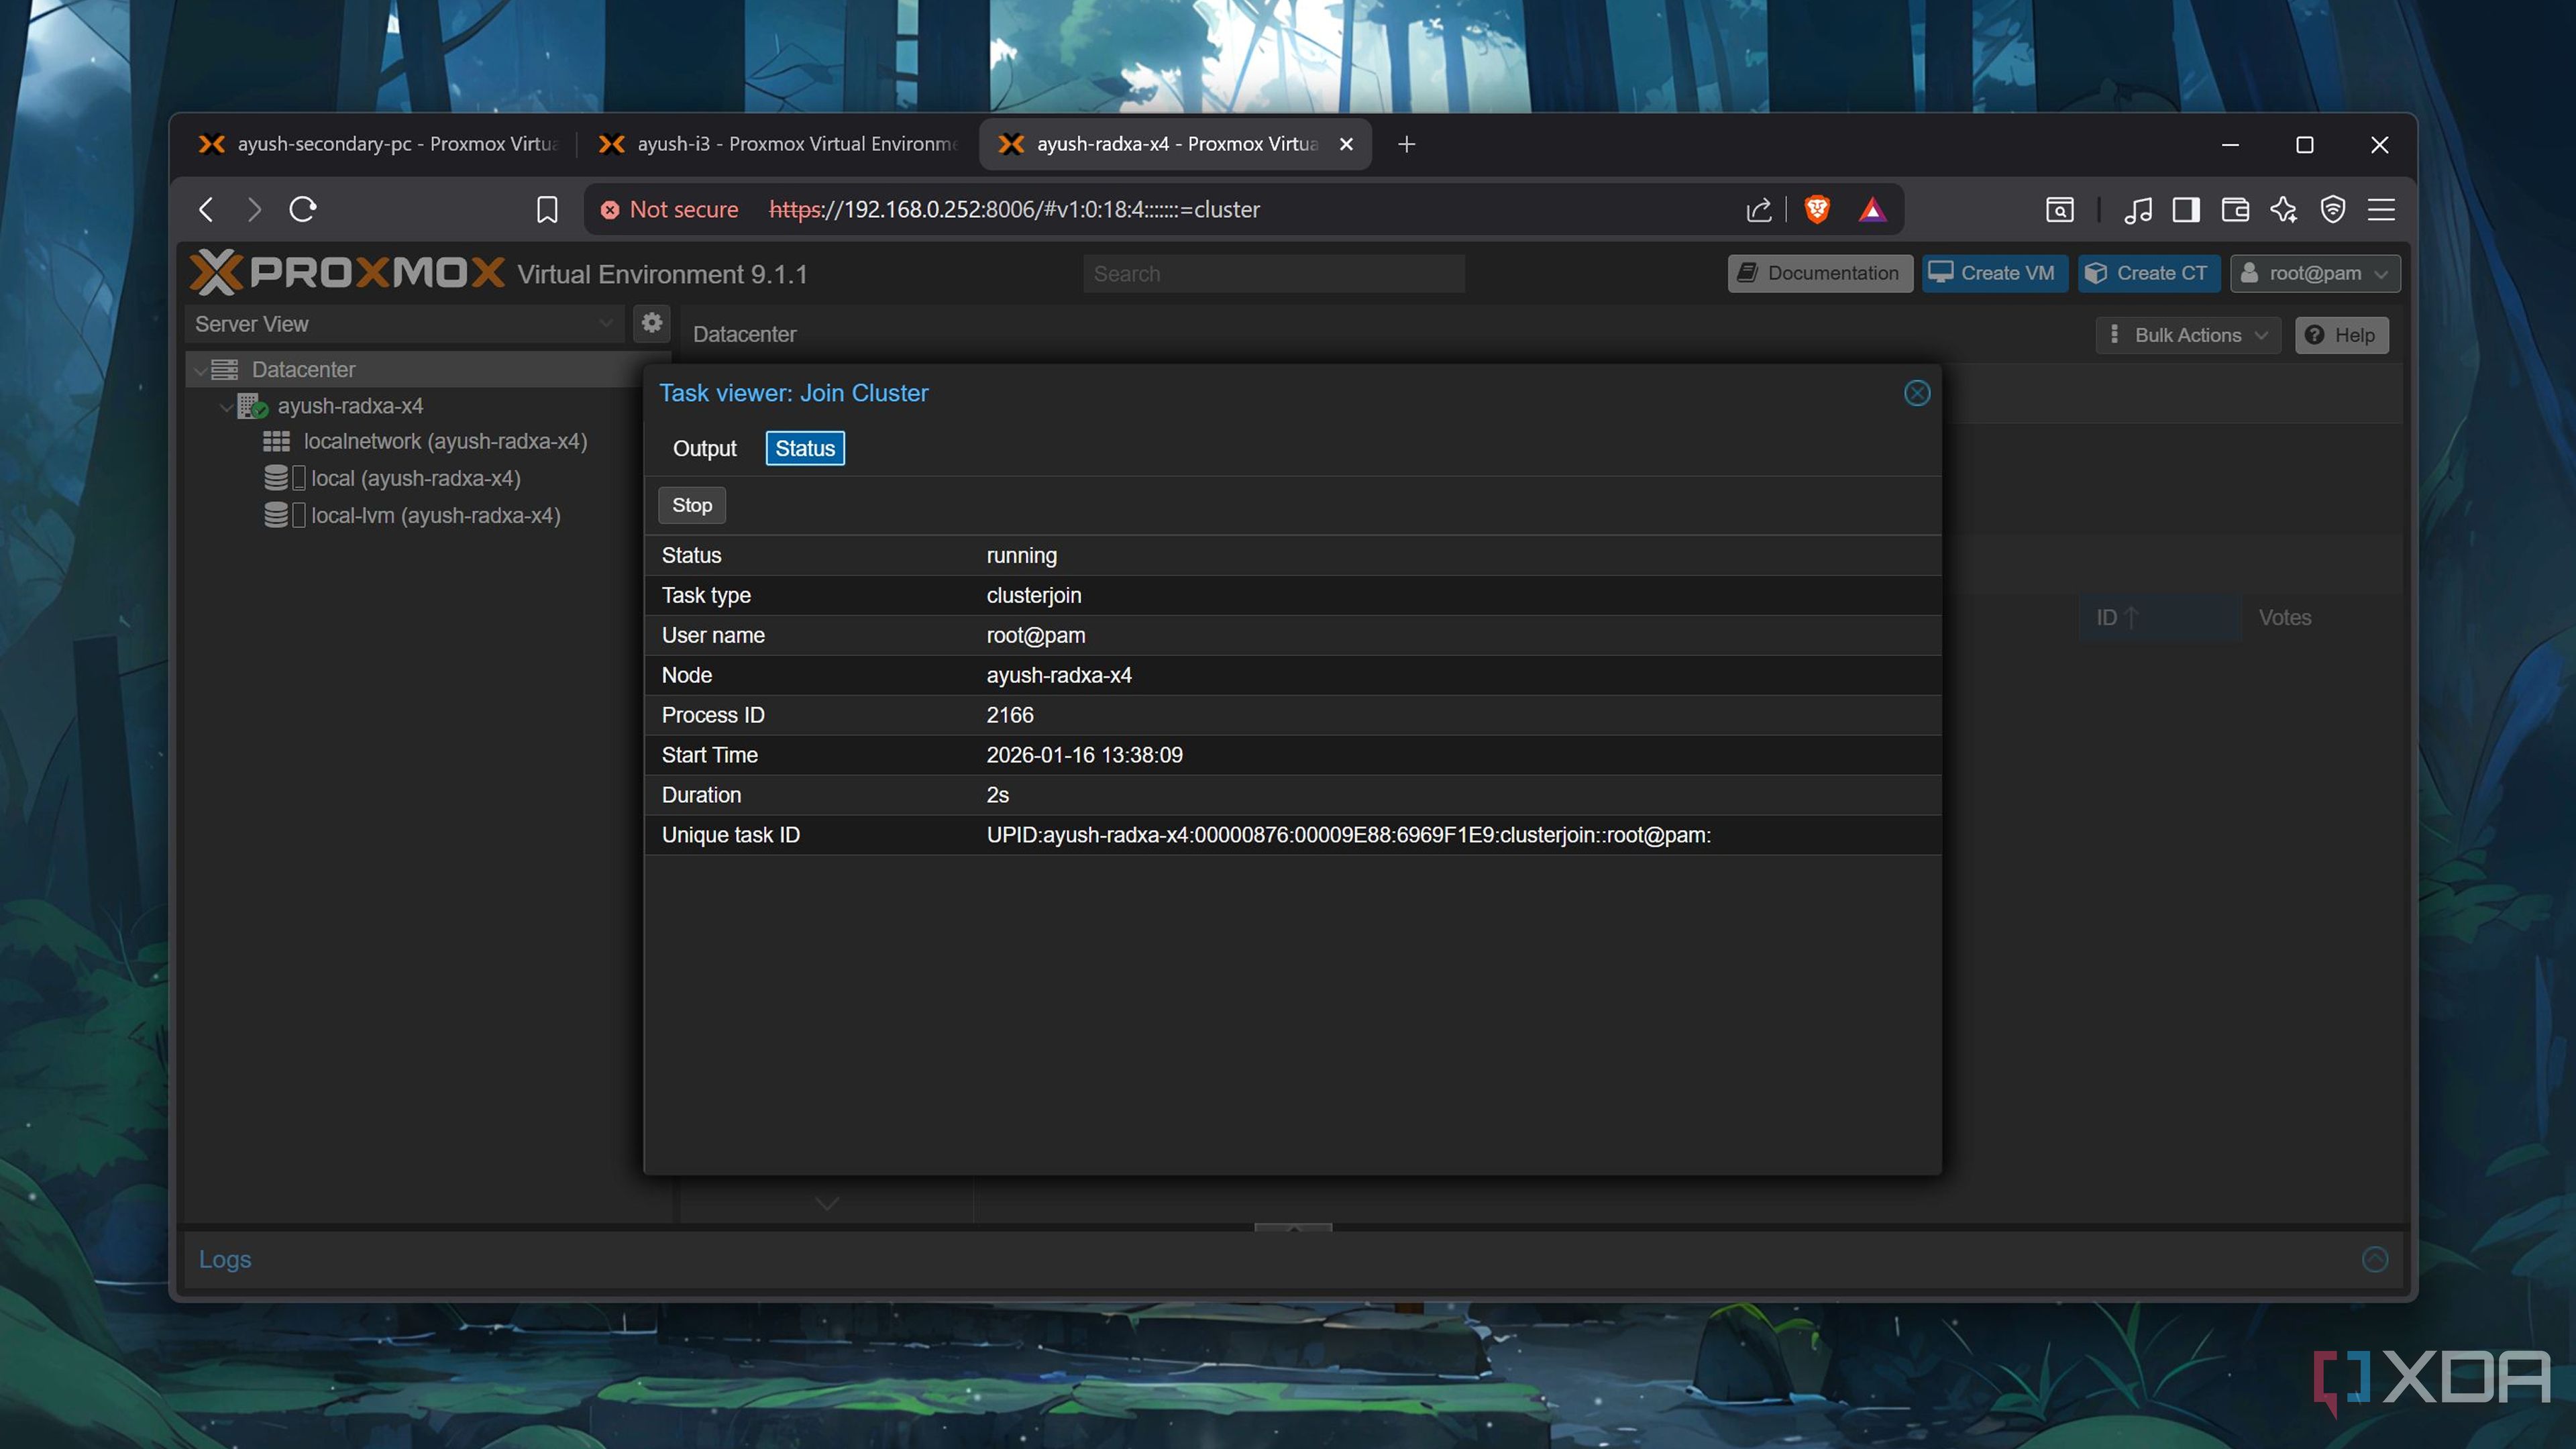
Task: Open the root@pam user menu
Action: click(2314, 273)
